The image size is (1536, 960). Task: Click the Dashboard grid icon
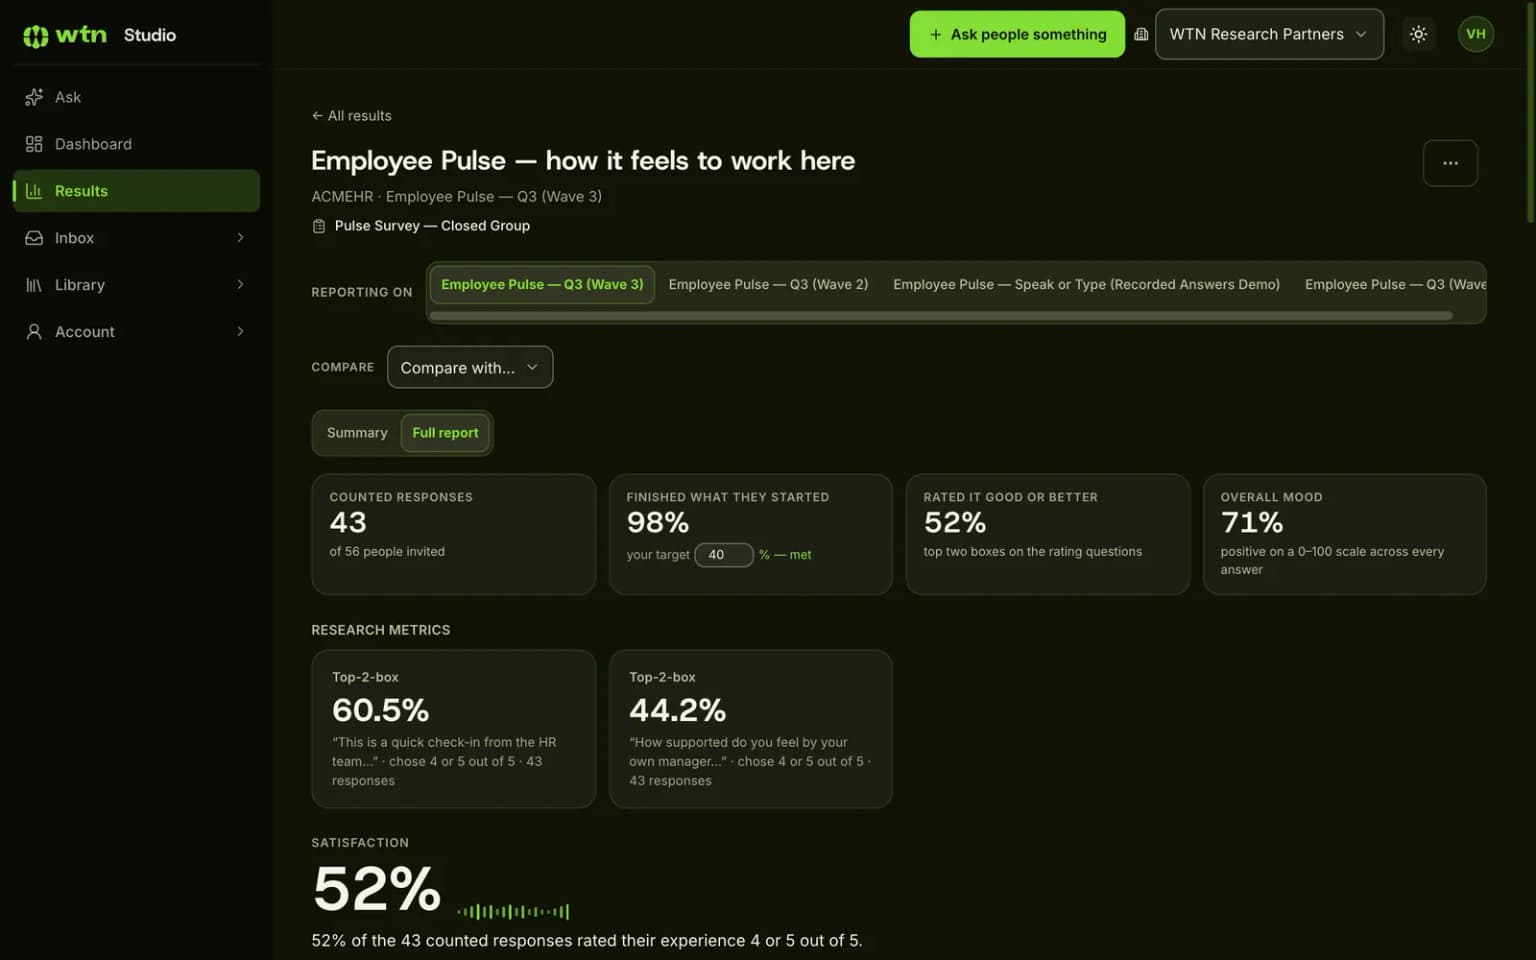[34, 144]
